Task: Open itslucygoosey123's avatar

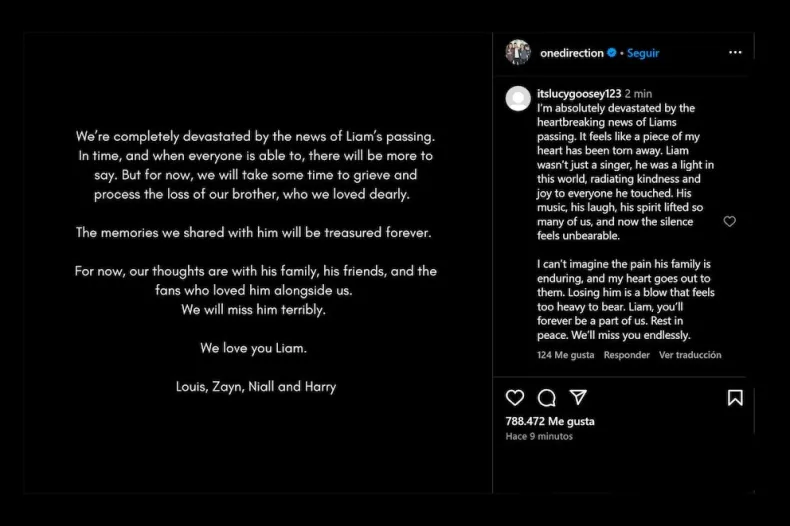Action: (x=518, y=98)
